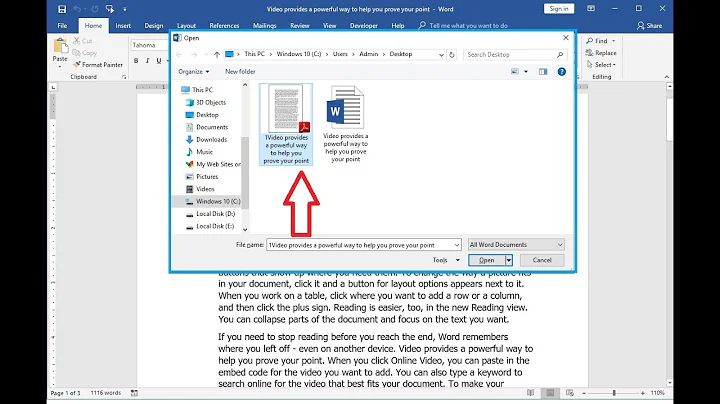The width and height of the screenshot is (720, 404).
Task: Switch to the Mailings tab
Action: click(264, 26)
